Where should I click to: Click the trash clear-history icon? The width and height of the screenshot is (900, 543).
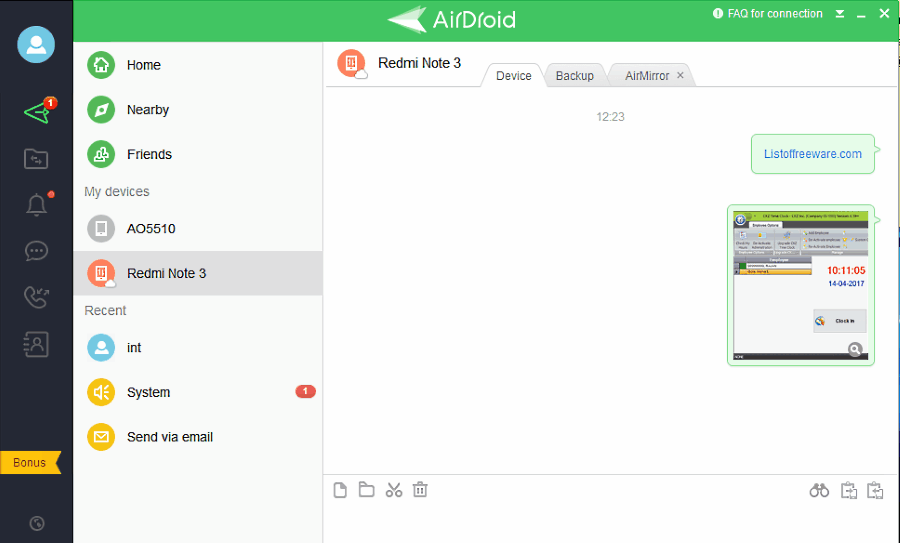tap(420, 490)
